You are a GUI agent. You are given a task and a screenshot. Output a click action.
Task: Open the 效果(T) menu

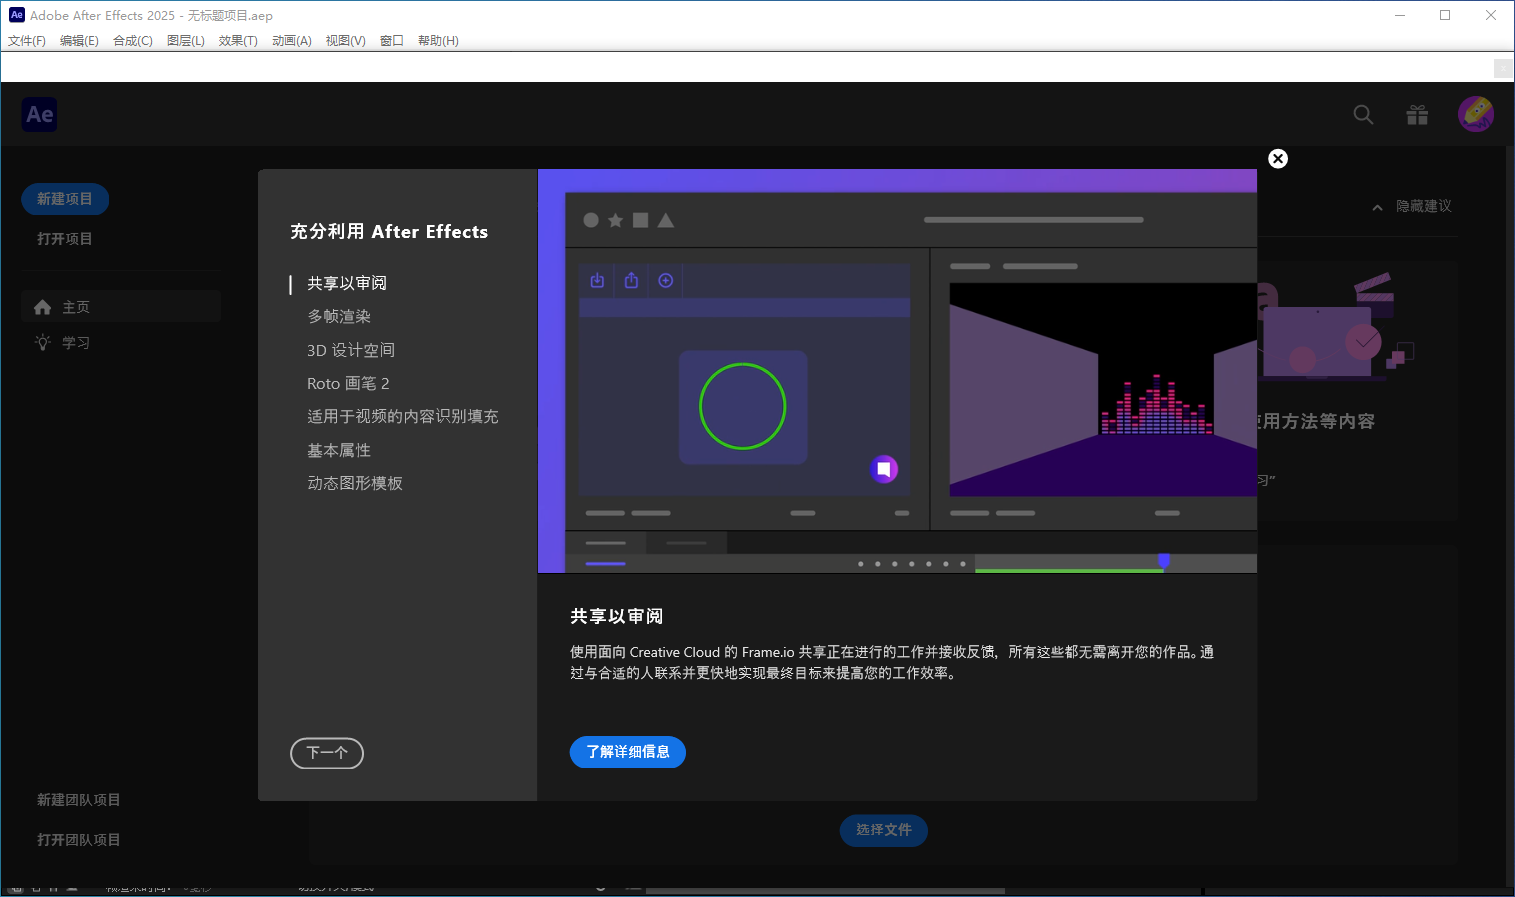pyautogui.click(x=238, y=41)
